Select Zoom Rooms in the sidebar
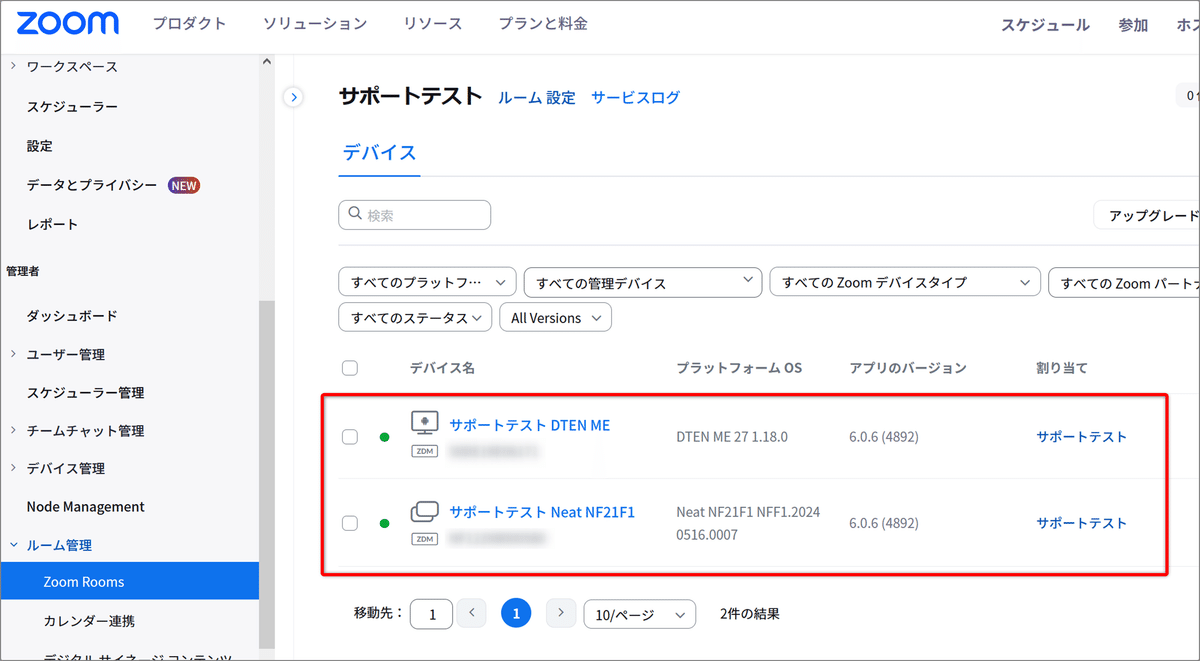Screen dimensions: 1200x661 [129, 581]
